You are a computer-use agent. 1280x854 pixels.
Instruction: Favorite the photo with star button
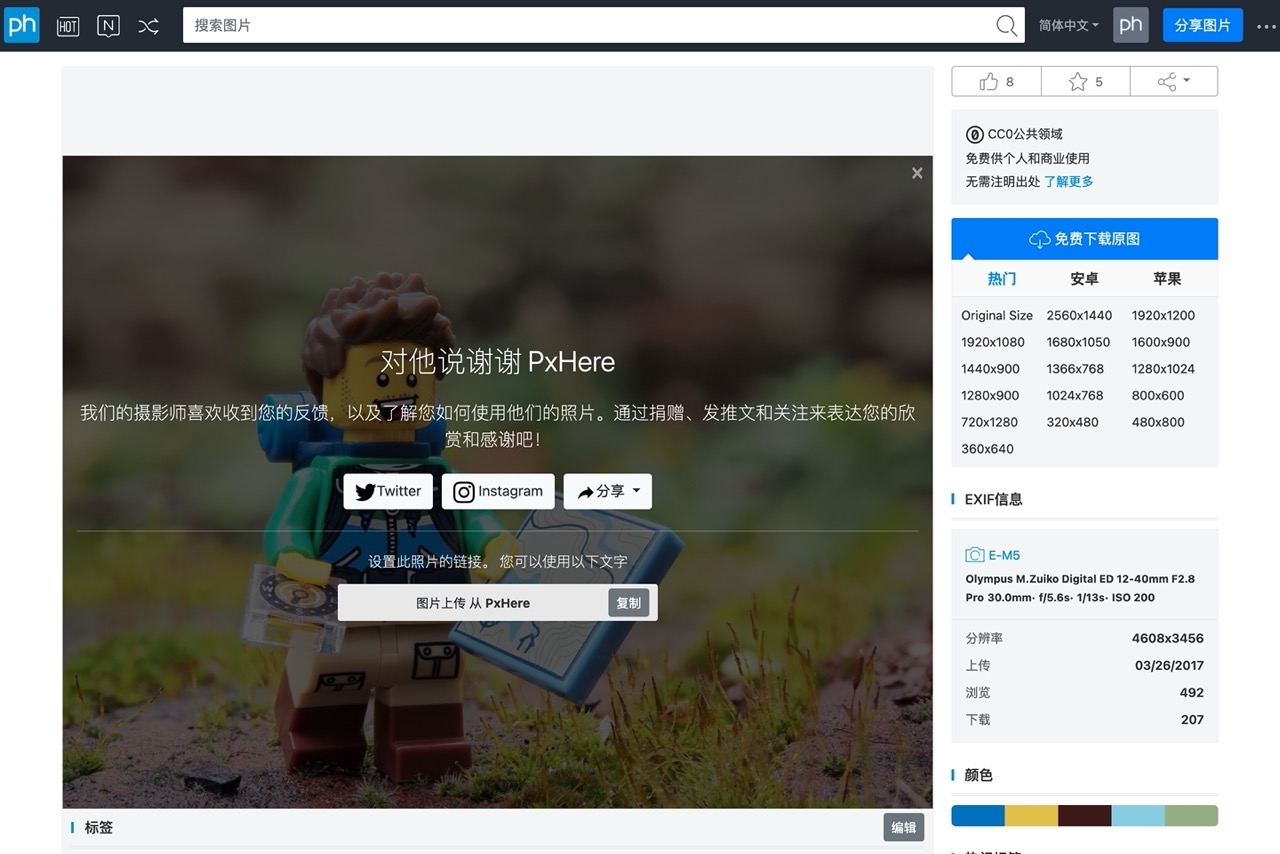(x=1085, y=81)
